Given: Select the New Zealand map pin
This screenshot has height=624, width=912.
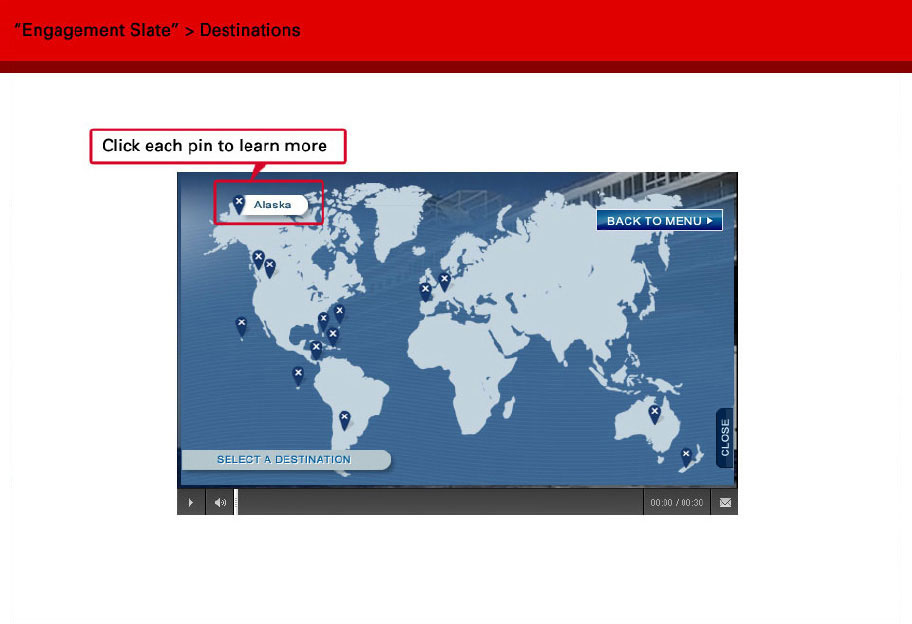Looking at the screenshot, I should pyautogui.click(x=686, y=457).
